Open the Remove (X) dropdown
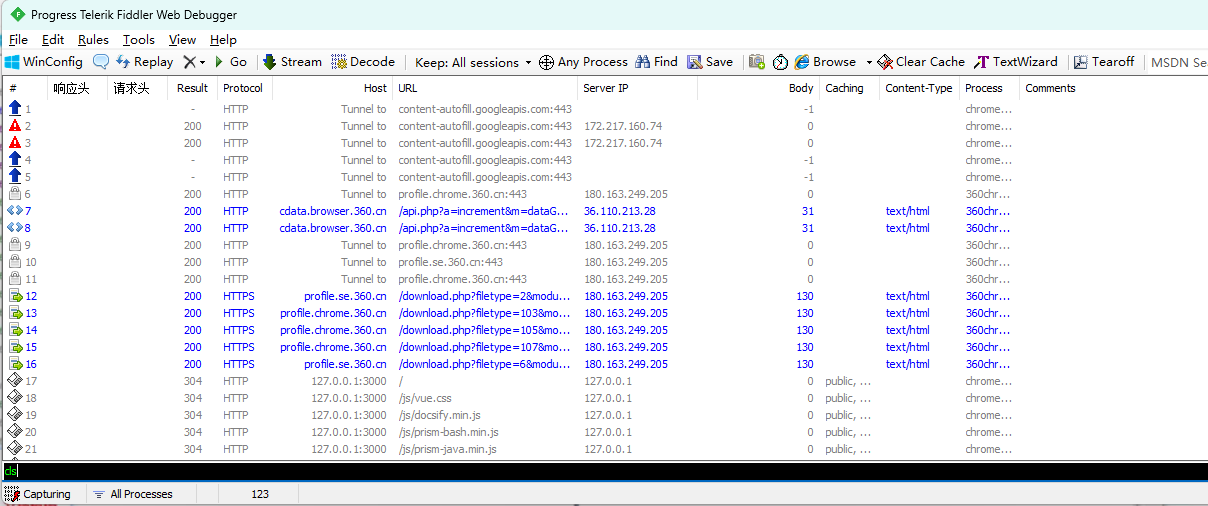 [x=194, y=62]
